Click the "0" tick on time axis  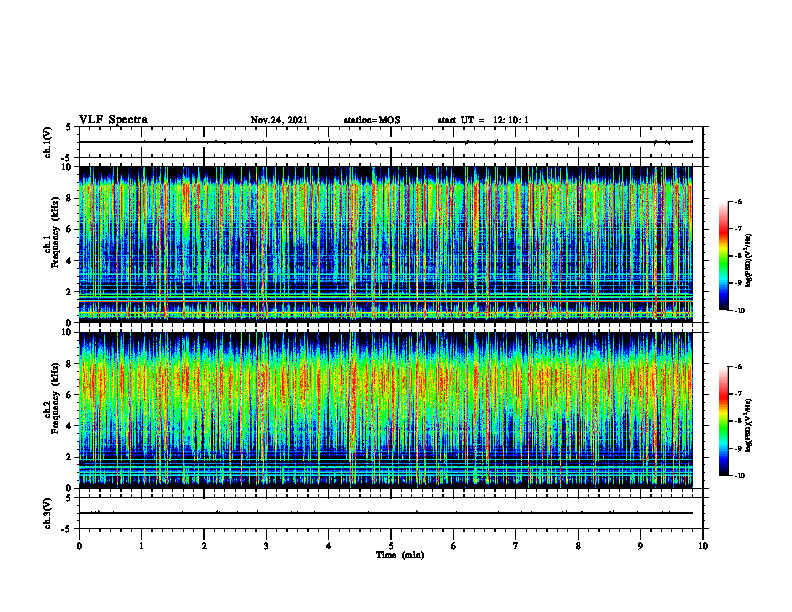click(x=79, y=546)
